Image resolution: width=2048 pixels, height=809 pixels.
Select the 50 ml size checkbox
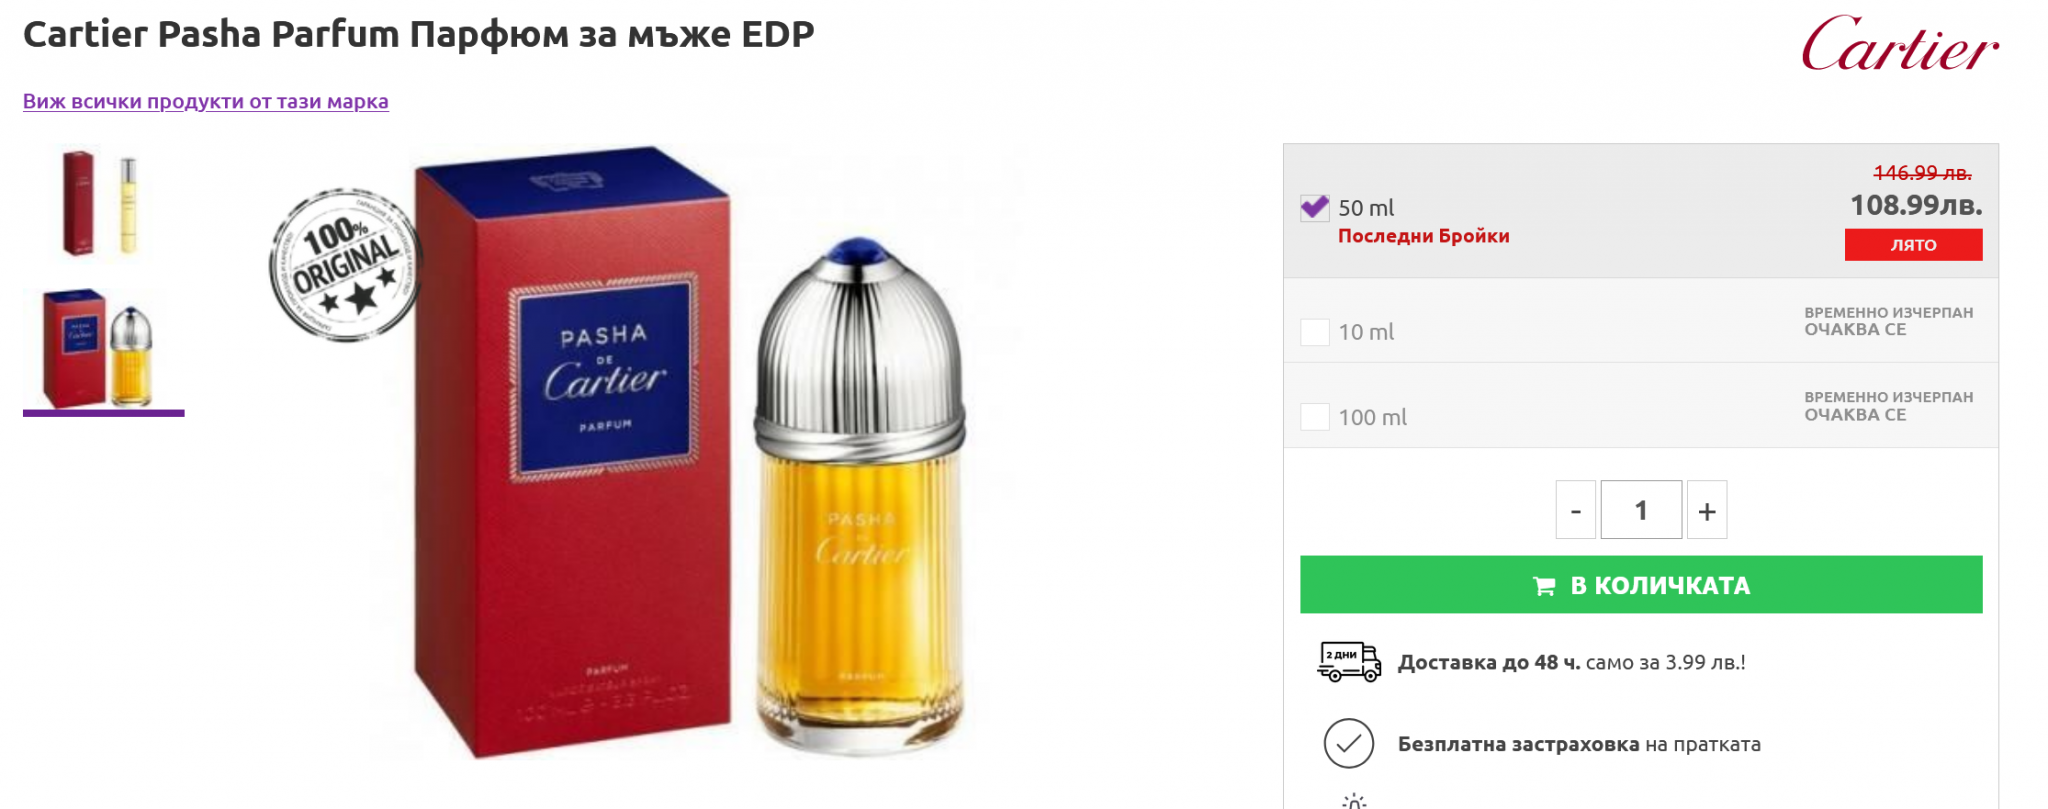coord(1314,207)
